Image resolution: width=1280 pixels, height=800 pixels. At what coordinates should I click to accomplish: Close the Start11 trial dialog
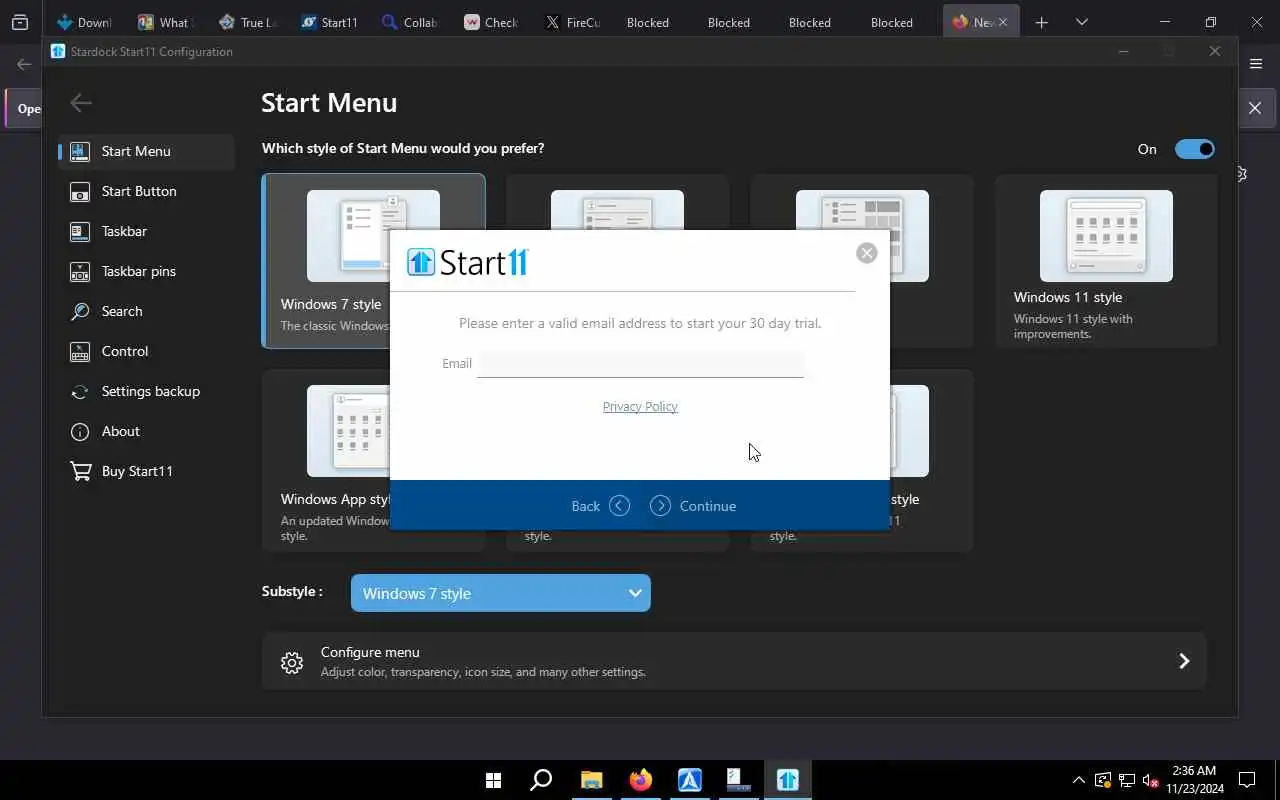point(867,253)
